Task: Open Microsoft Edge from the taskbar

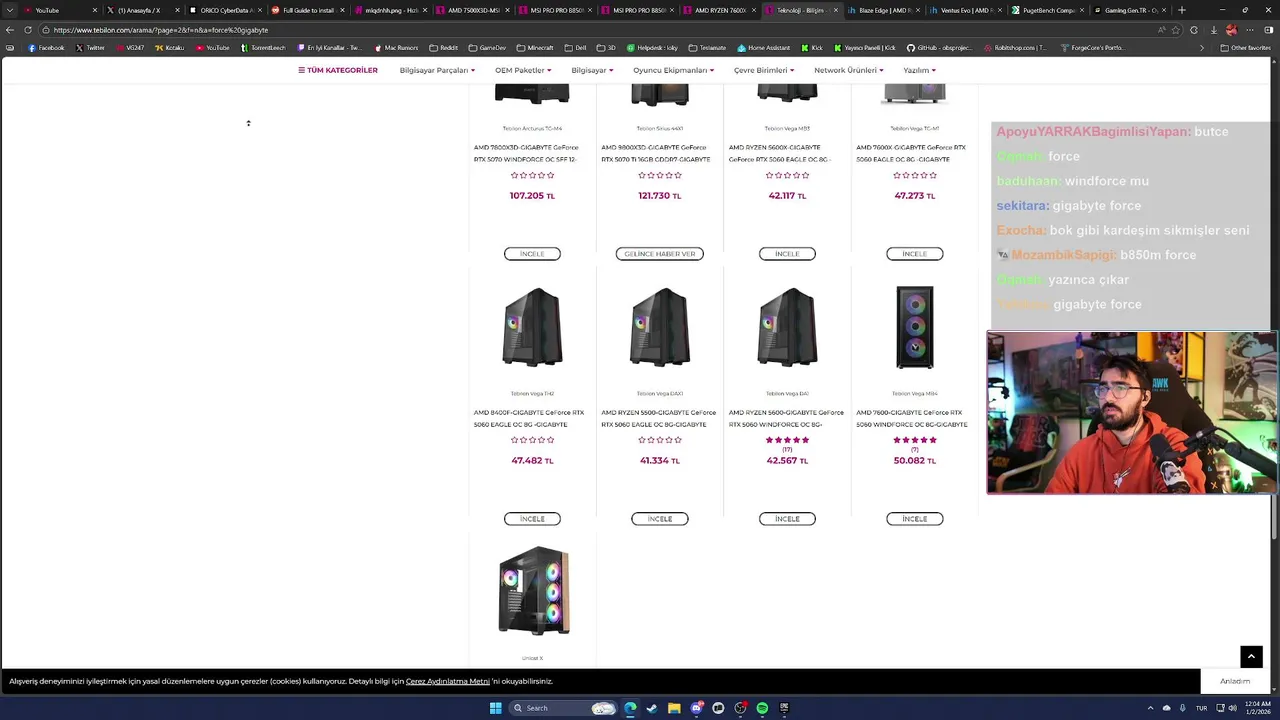Action: click(x=630, y=708)
